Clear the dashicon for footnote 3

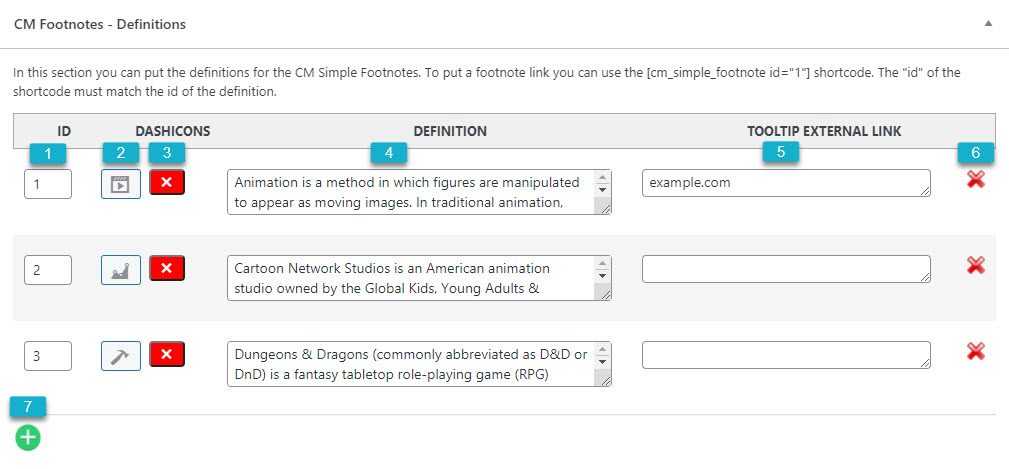(167, 353)
